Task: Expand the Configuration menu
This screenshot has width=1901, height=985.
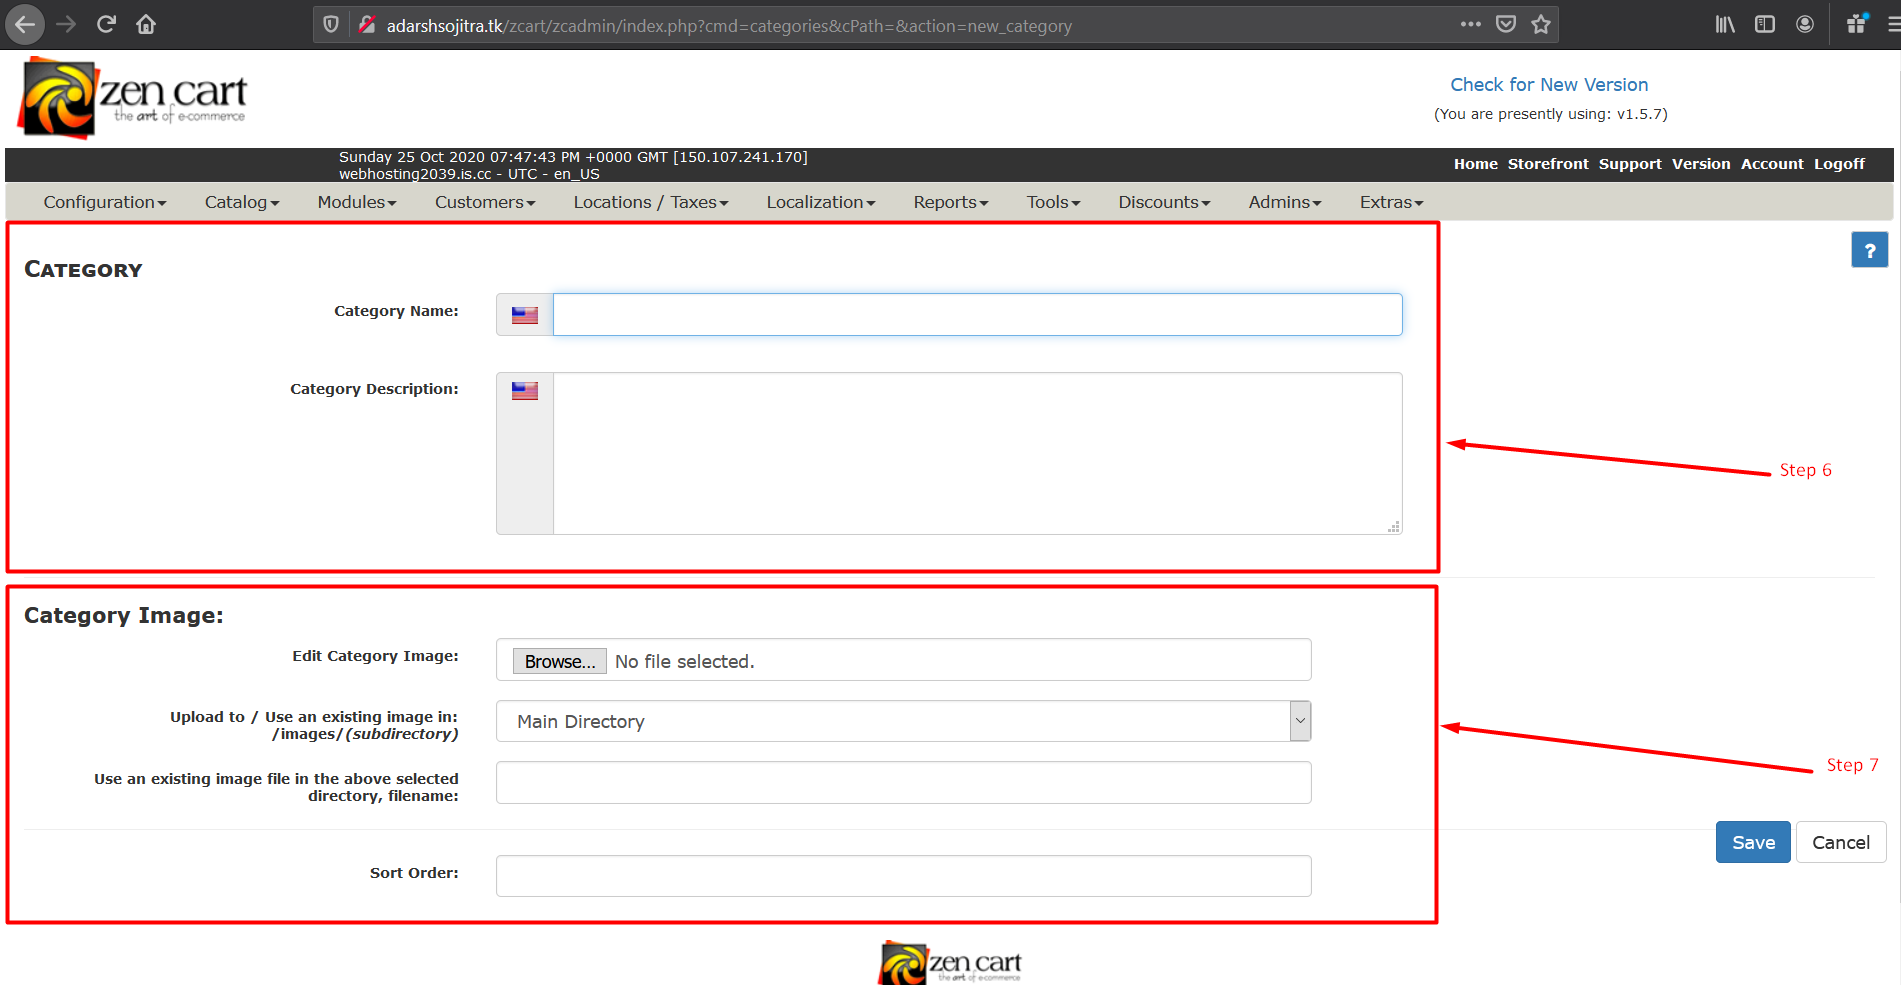Action: [105, 202]
